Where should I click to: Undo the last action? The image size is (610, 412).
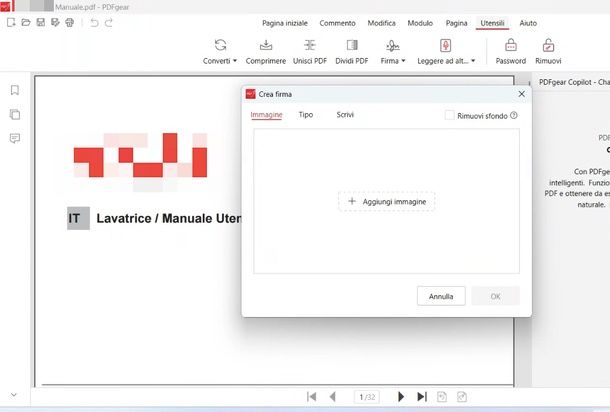[94, 23]
